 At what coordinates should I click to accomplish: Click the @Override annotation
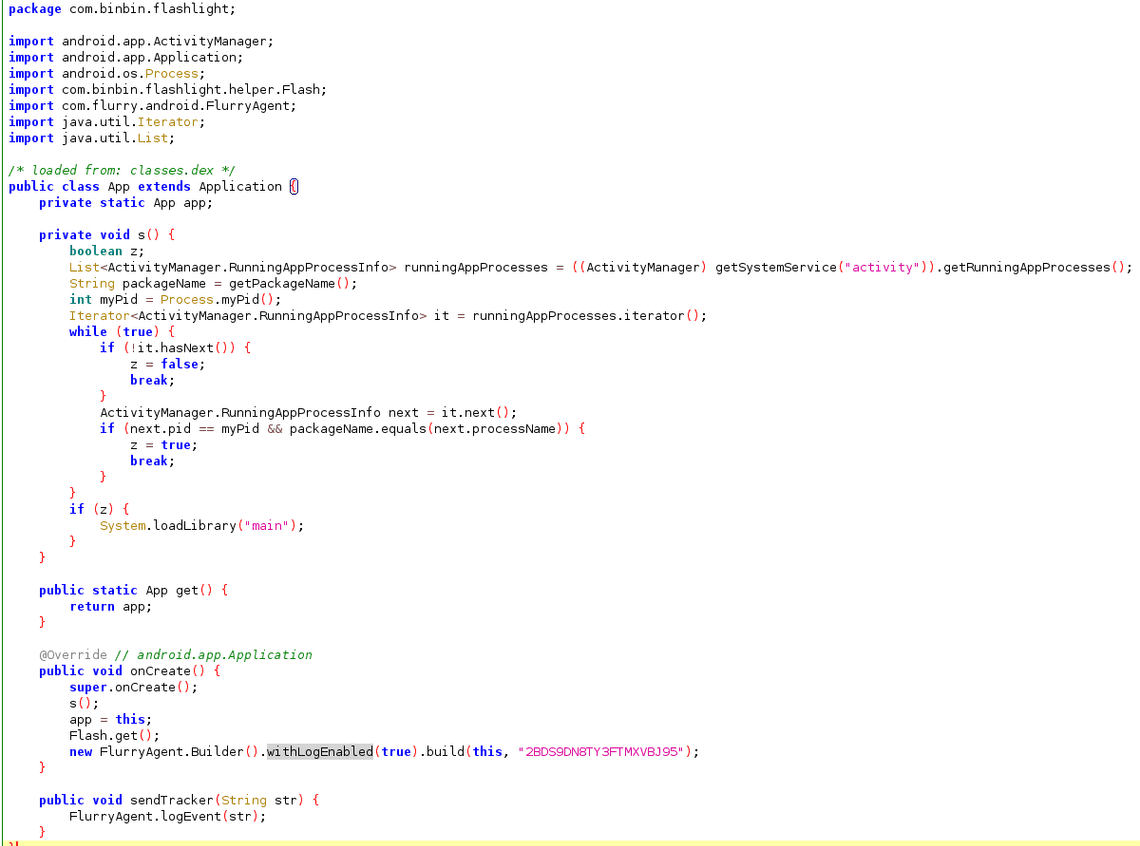pyautogui.click(x=71, y=655)
